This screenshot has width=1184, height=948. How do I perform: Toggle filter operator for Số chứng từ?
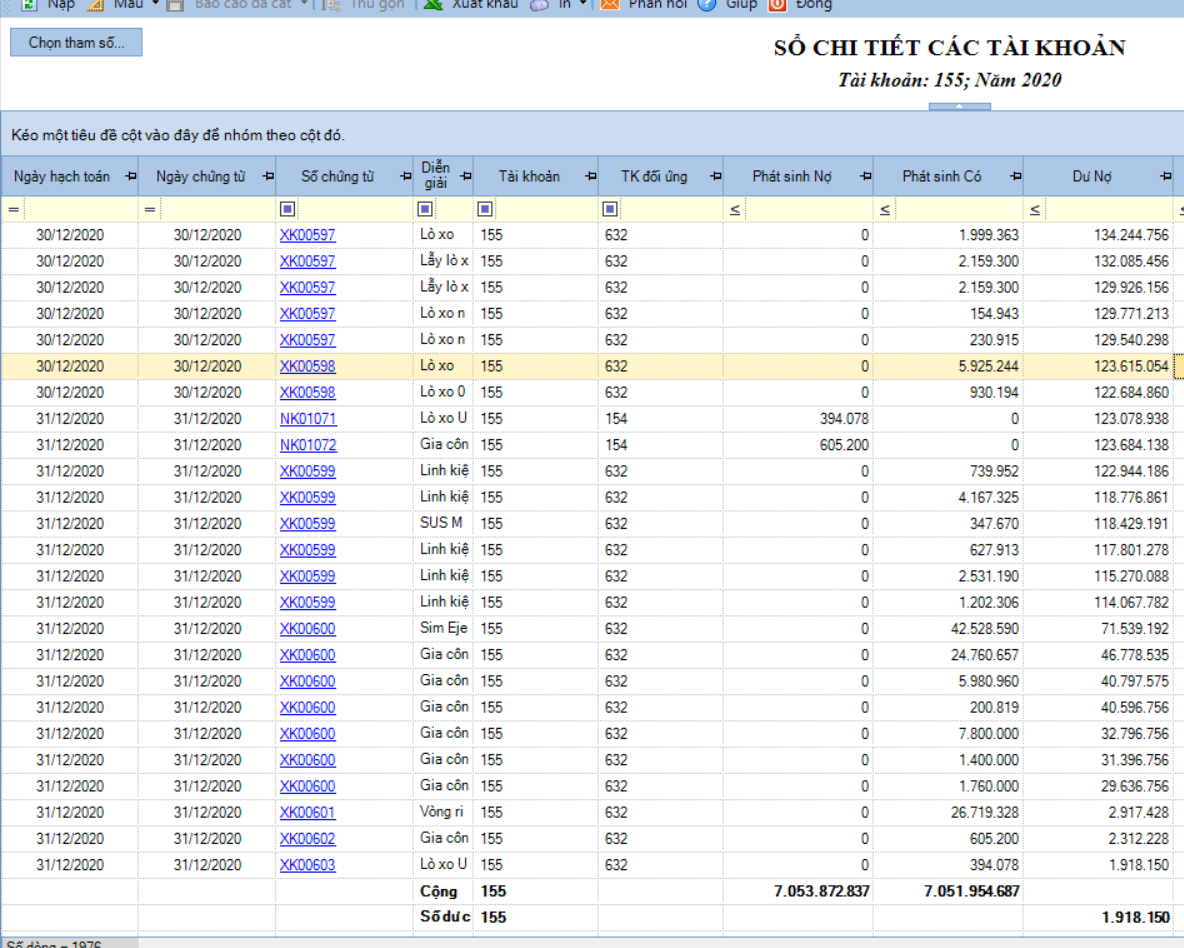click(287, 208)
